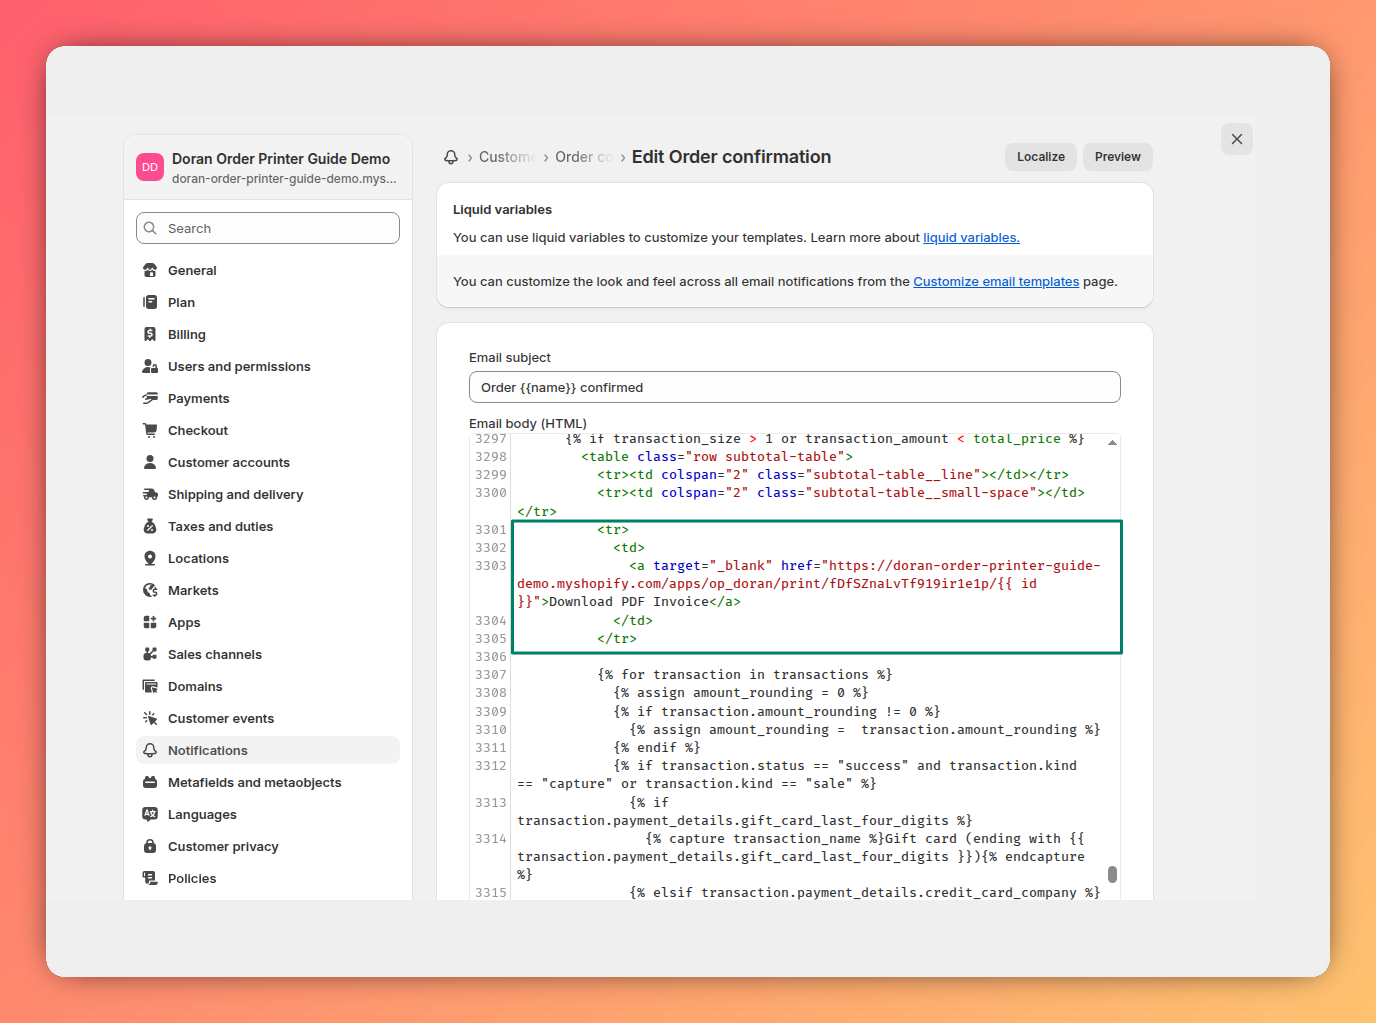1376x1023 pixels.
Task: Click the Users and permissions icon
Action: coord(150,366)
